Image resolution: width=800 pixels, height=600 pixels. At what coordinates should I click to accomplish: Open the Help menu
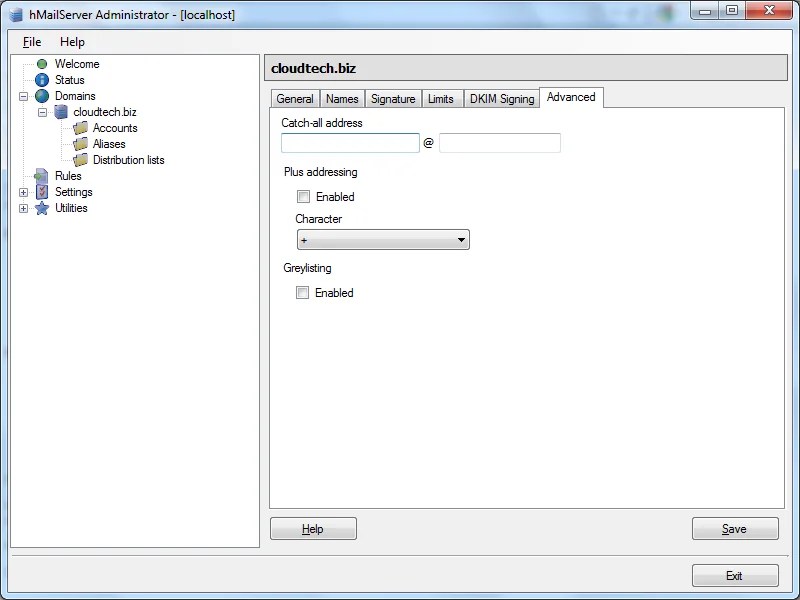(x=72, y=42)
